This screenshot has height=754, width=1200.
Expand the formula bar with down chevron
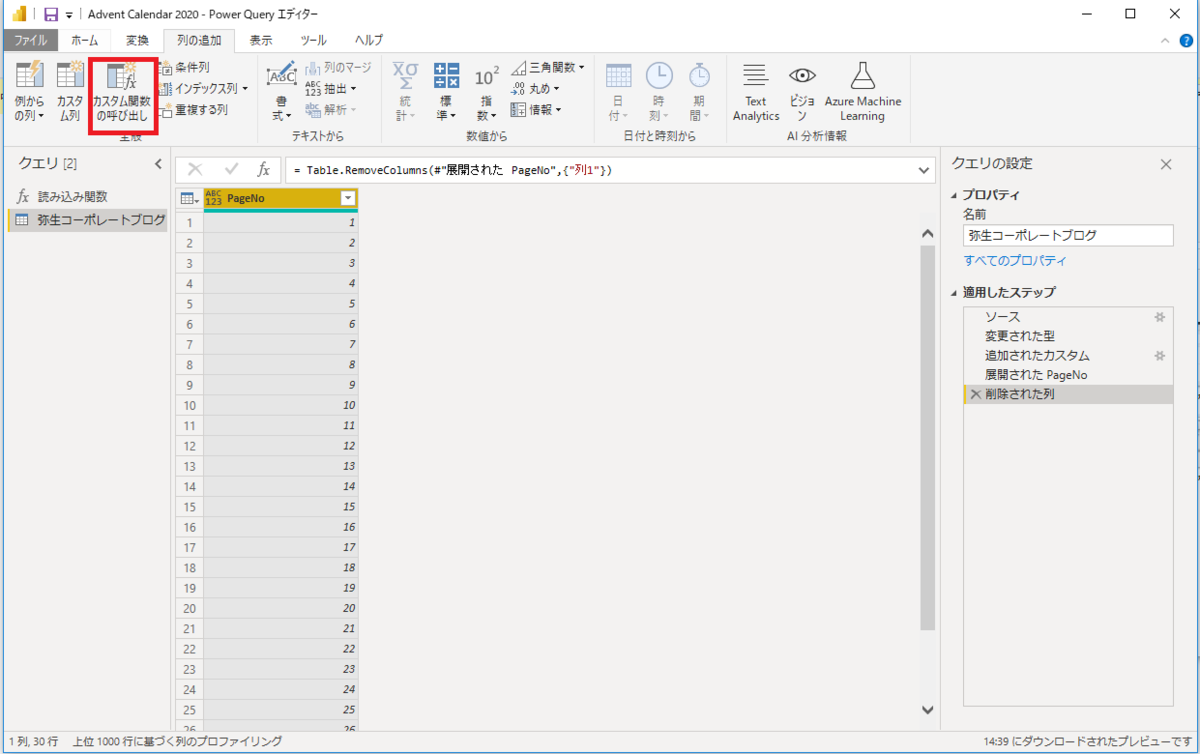[x=923, y=171]
